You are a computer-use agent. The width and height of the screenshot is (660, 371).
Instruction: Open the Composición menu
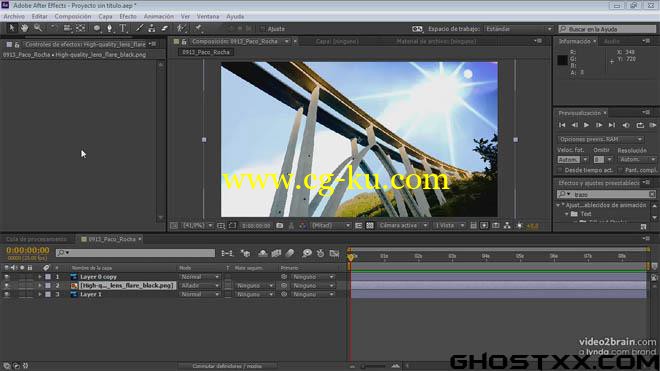point(72,16)
